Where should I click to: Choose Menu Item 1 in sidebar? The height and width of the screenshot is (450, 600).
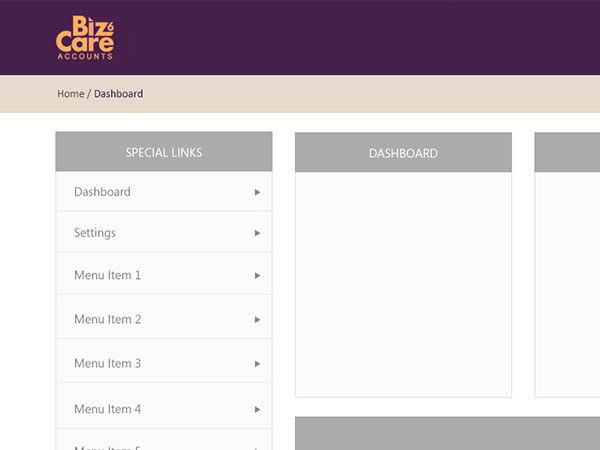coord(107,275)
